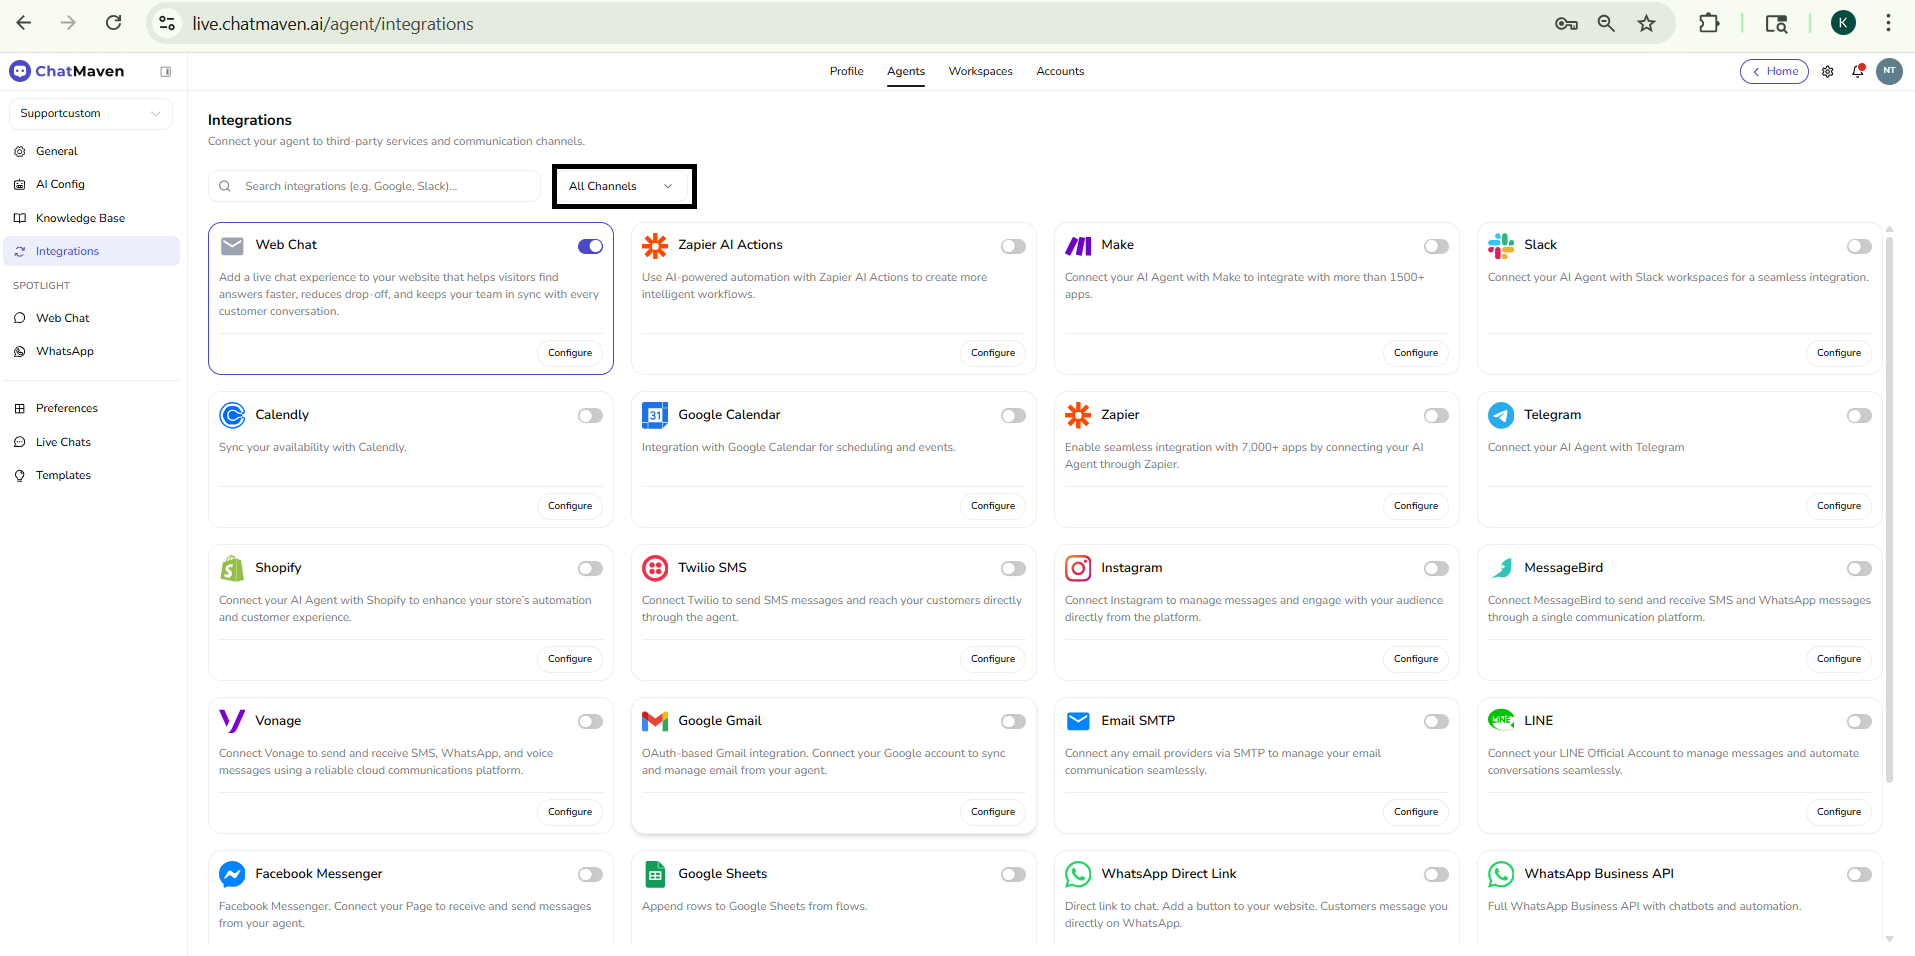Viewport: 1915px width, 956px height.
Task: Select the Zapier AI Actions icon
Action: [x=655, y=245]
